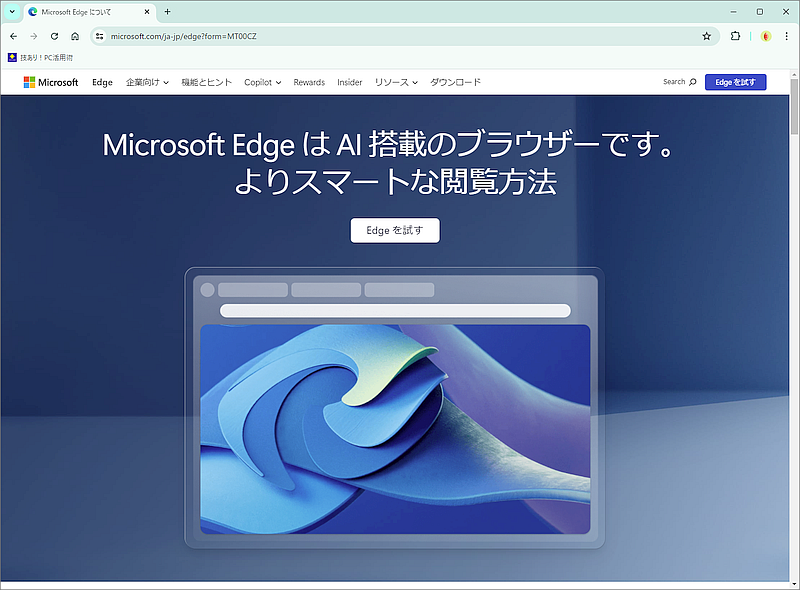
Task: Open site information icon in address bar
Action: 99,36
